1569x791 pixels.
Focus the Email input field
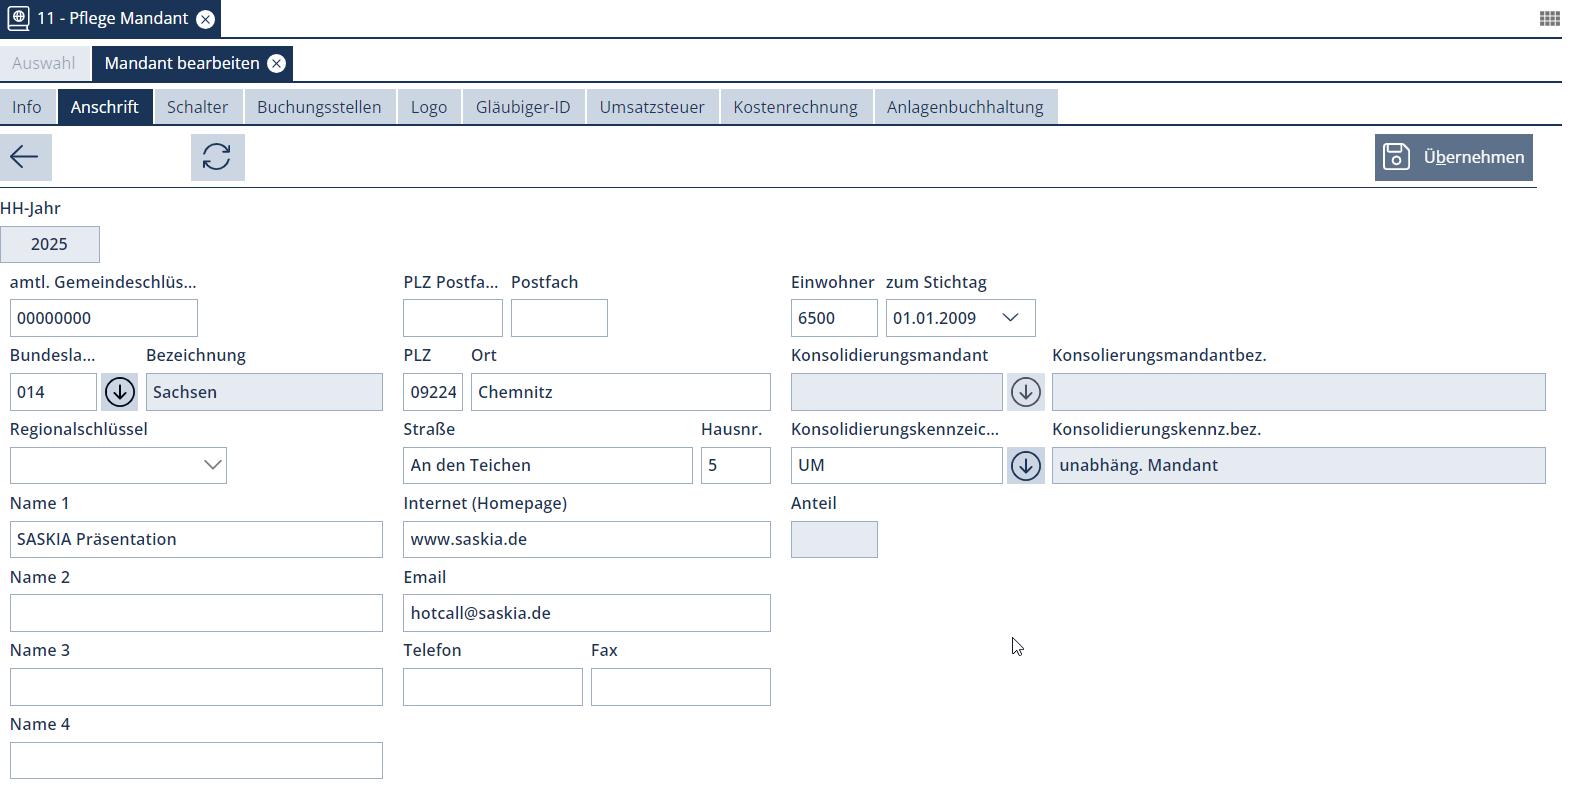click(586, 613)
